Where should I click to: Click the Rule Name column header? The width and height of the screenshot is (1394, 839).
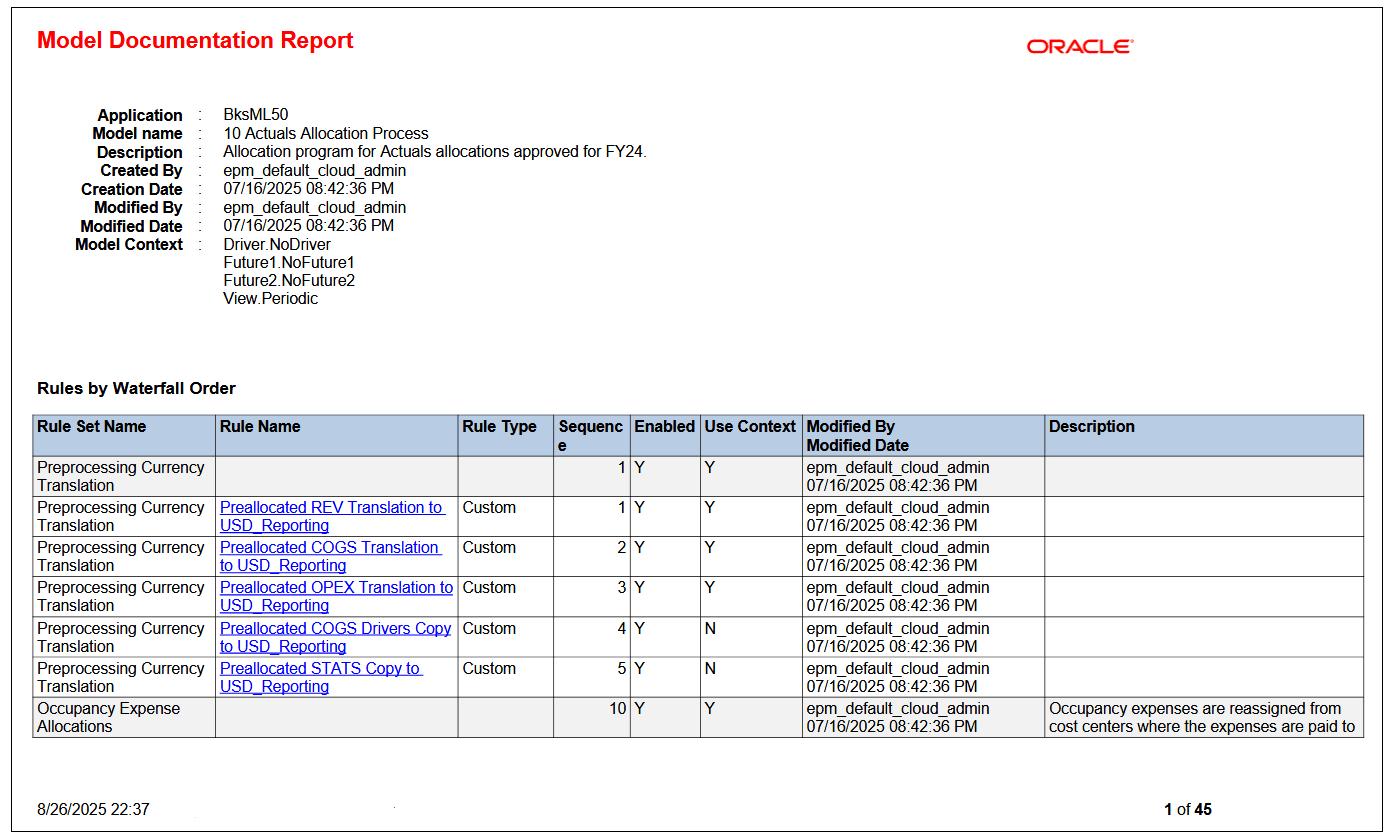pos(261,426)
